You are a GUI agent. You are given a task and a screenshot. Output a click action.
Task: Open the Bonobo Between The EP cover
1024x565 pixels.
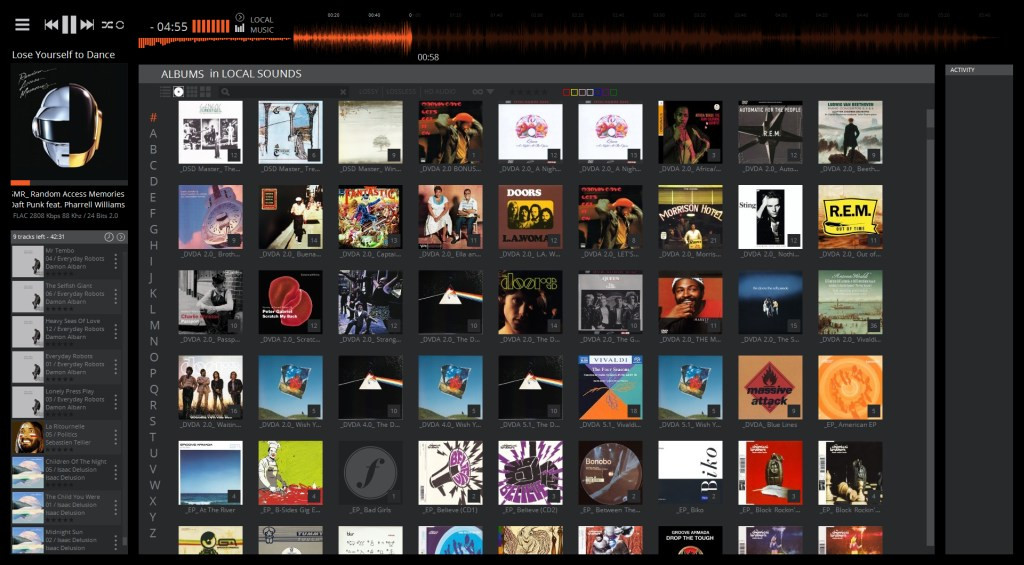pos(610,473)
